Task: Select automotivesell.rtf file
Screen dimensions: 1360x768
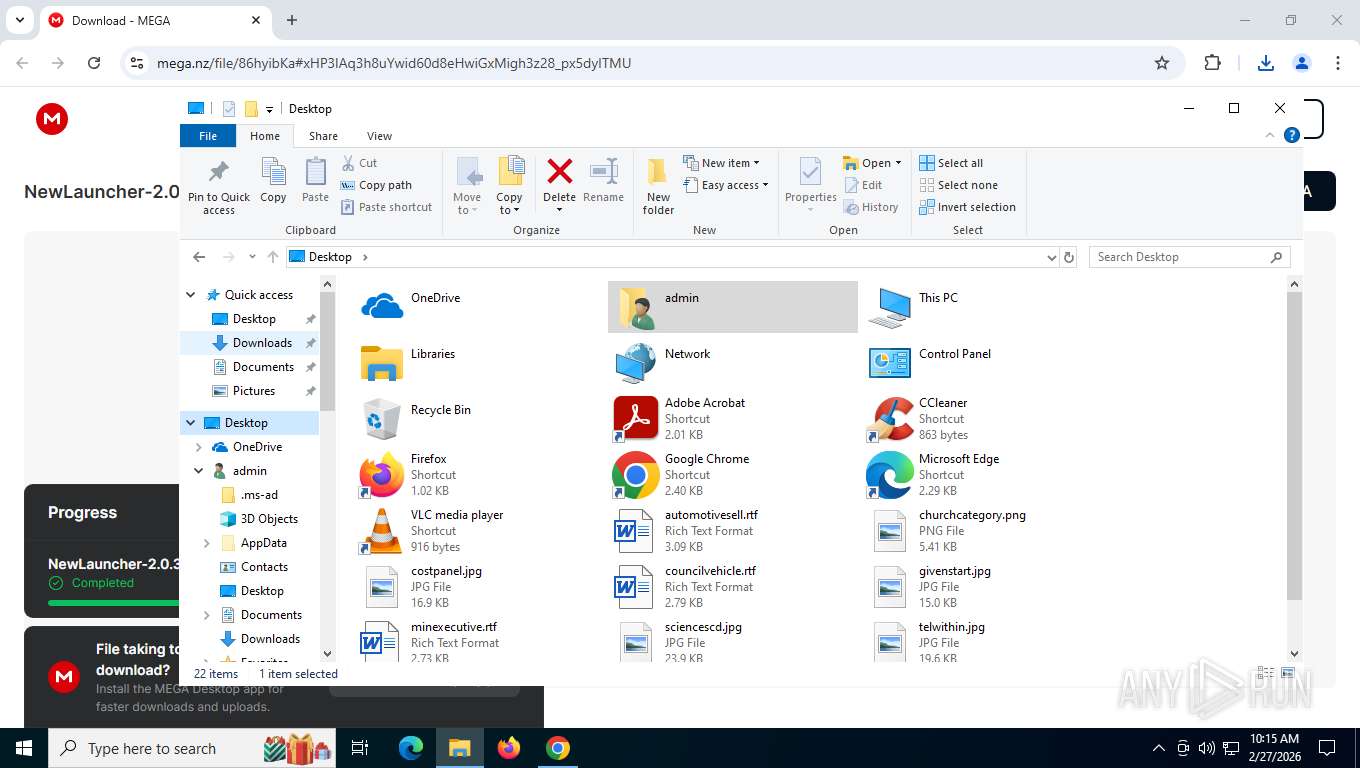Action: [x=734, y=530]
